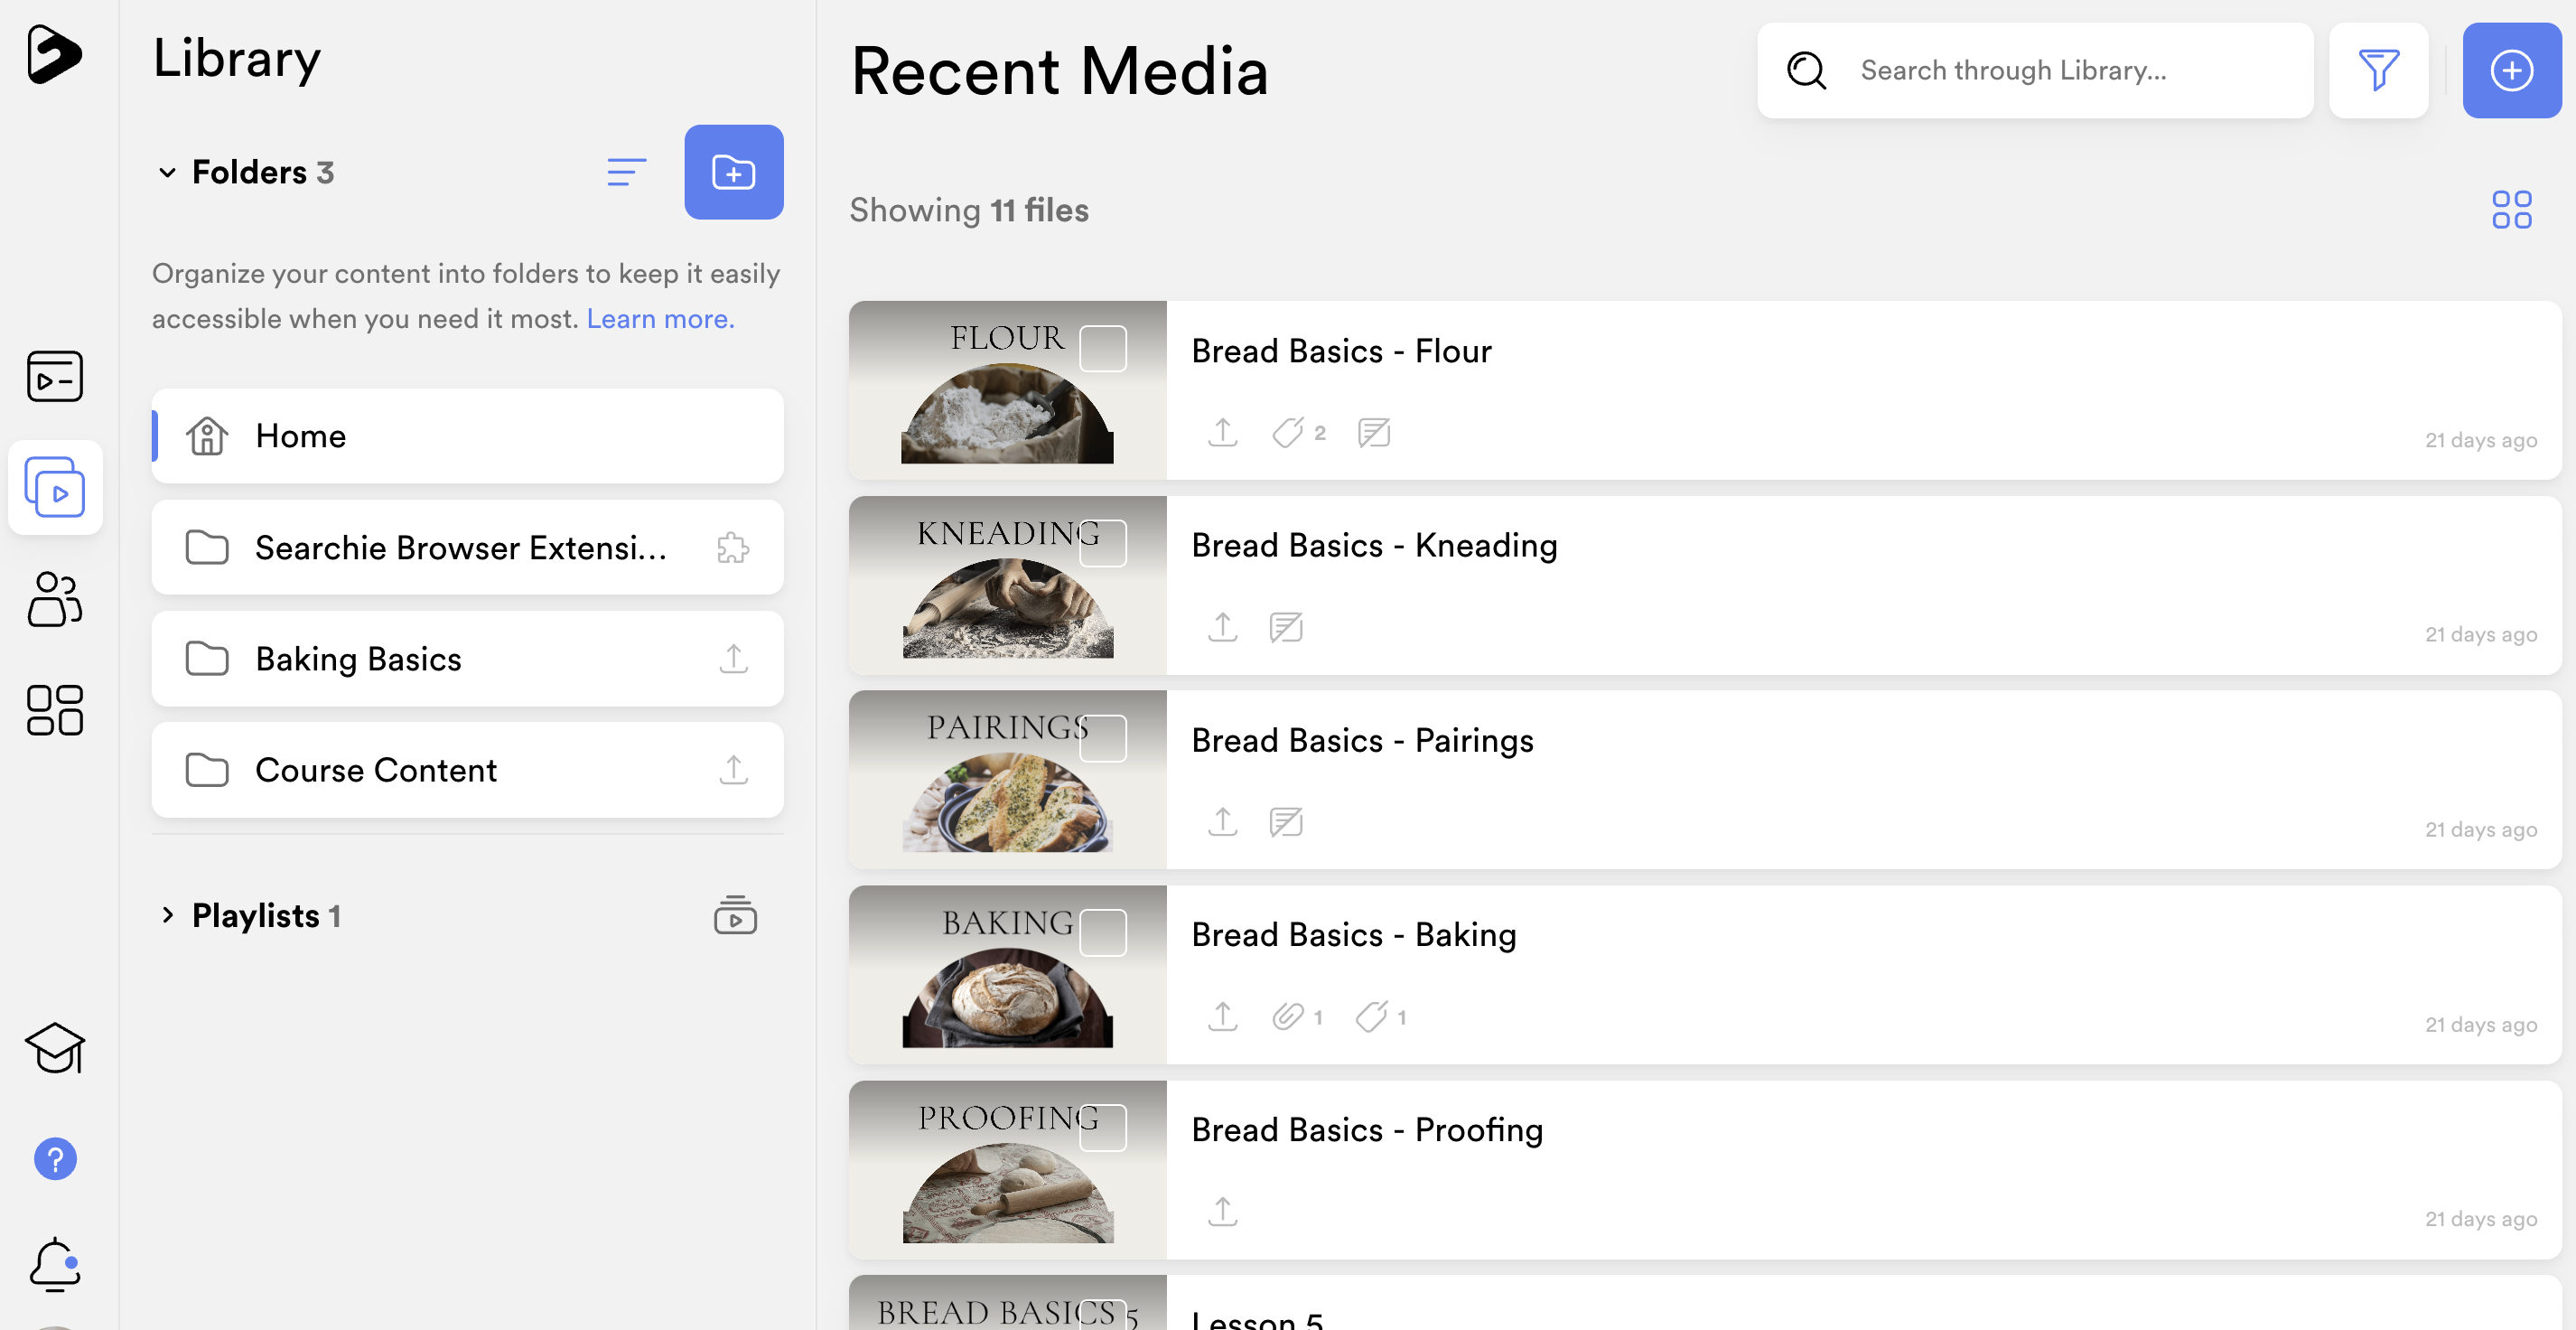Viewport: 2576px width, 1330px height.
Task: Open the notifications bell
Action: [x=55, y=1265]
